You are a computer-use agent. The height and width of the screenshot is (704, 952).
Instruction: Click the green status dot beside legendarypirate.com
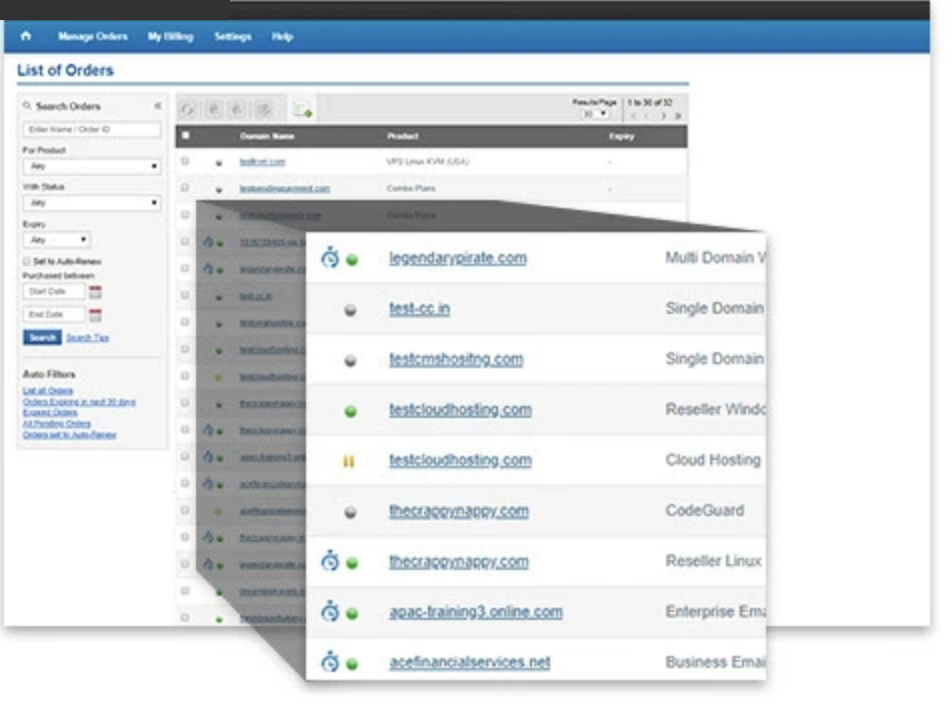352,260
